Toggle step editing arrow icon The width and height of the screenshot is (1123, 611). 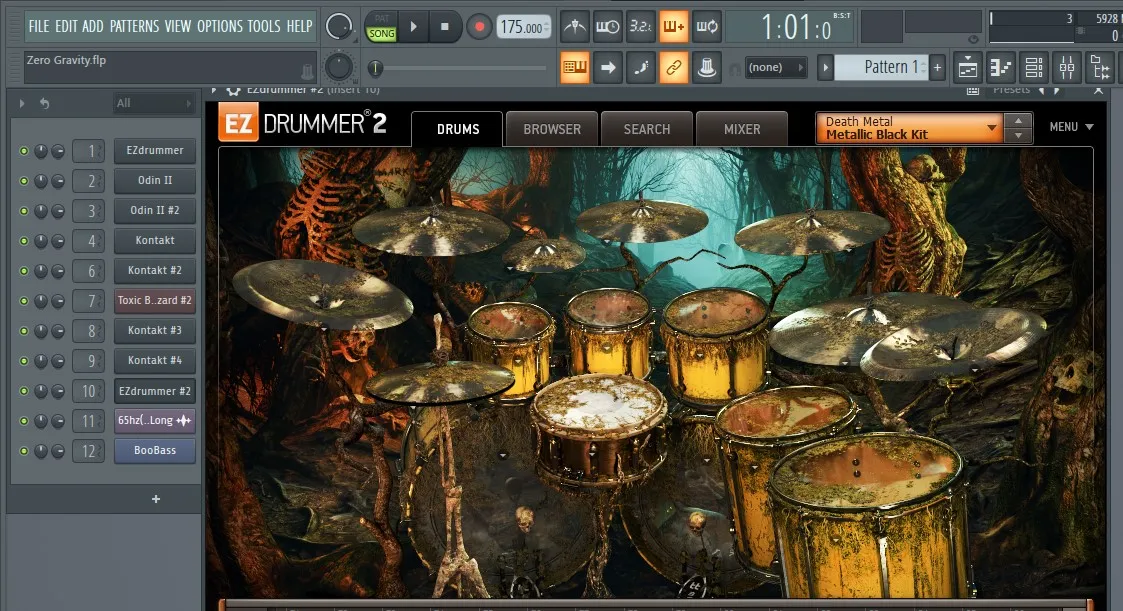coord(608,68)
